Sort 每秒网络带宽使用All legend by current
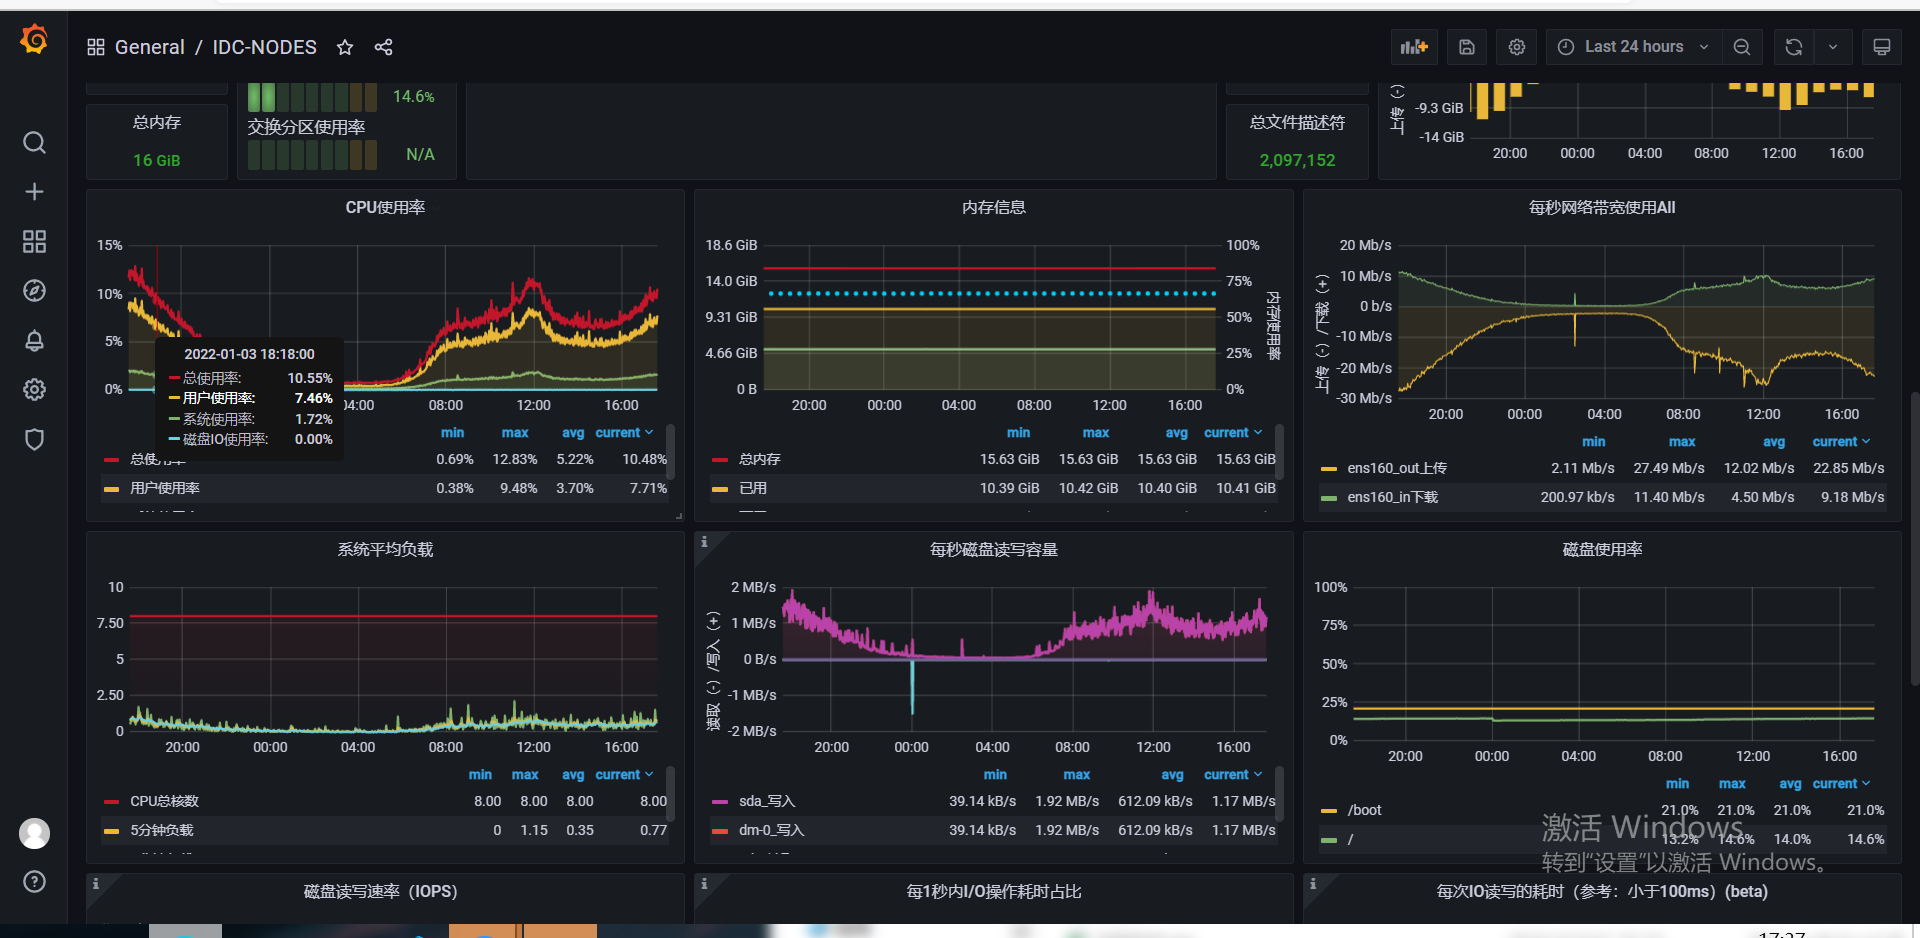1920x938 pixels. [x=1841, y=442]
